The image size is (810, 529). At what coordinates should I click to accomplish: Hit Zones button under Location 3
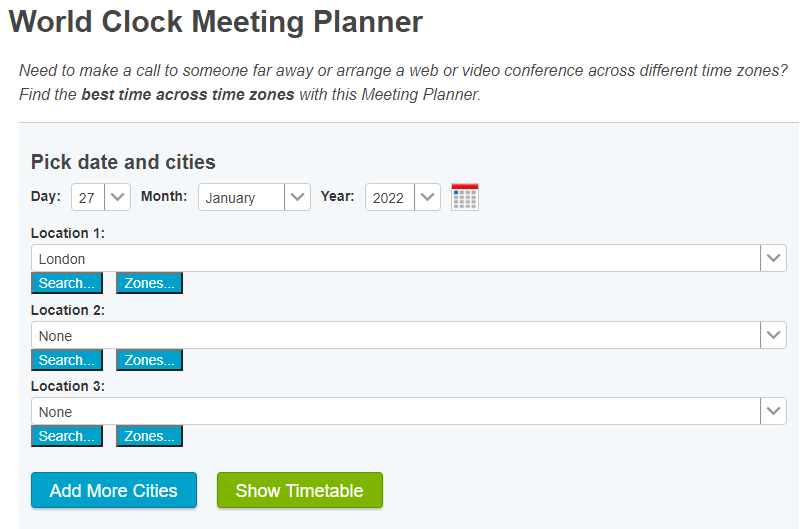(149, 436)
